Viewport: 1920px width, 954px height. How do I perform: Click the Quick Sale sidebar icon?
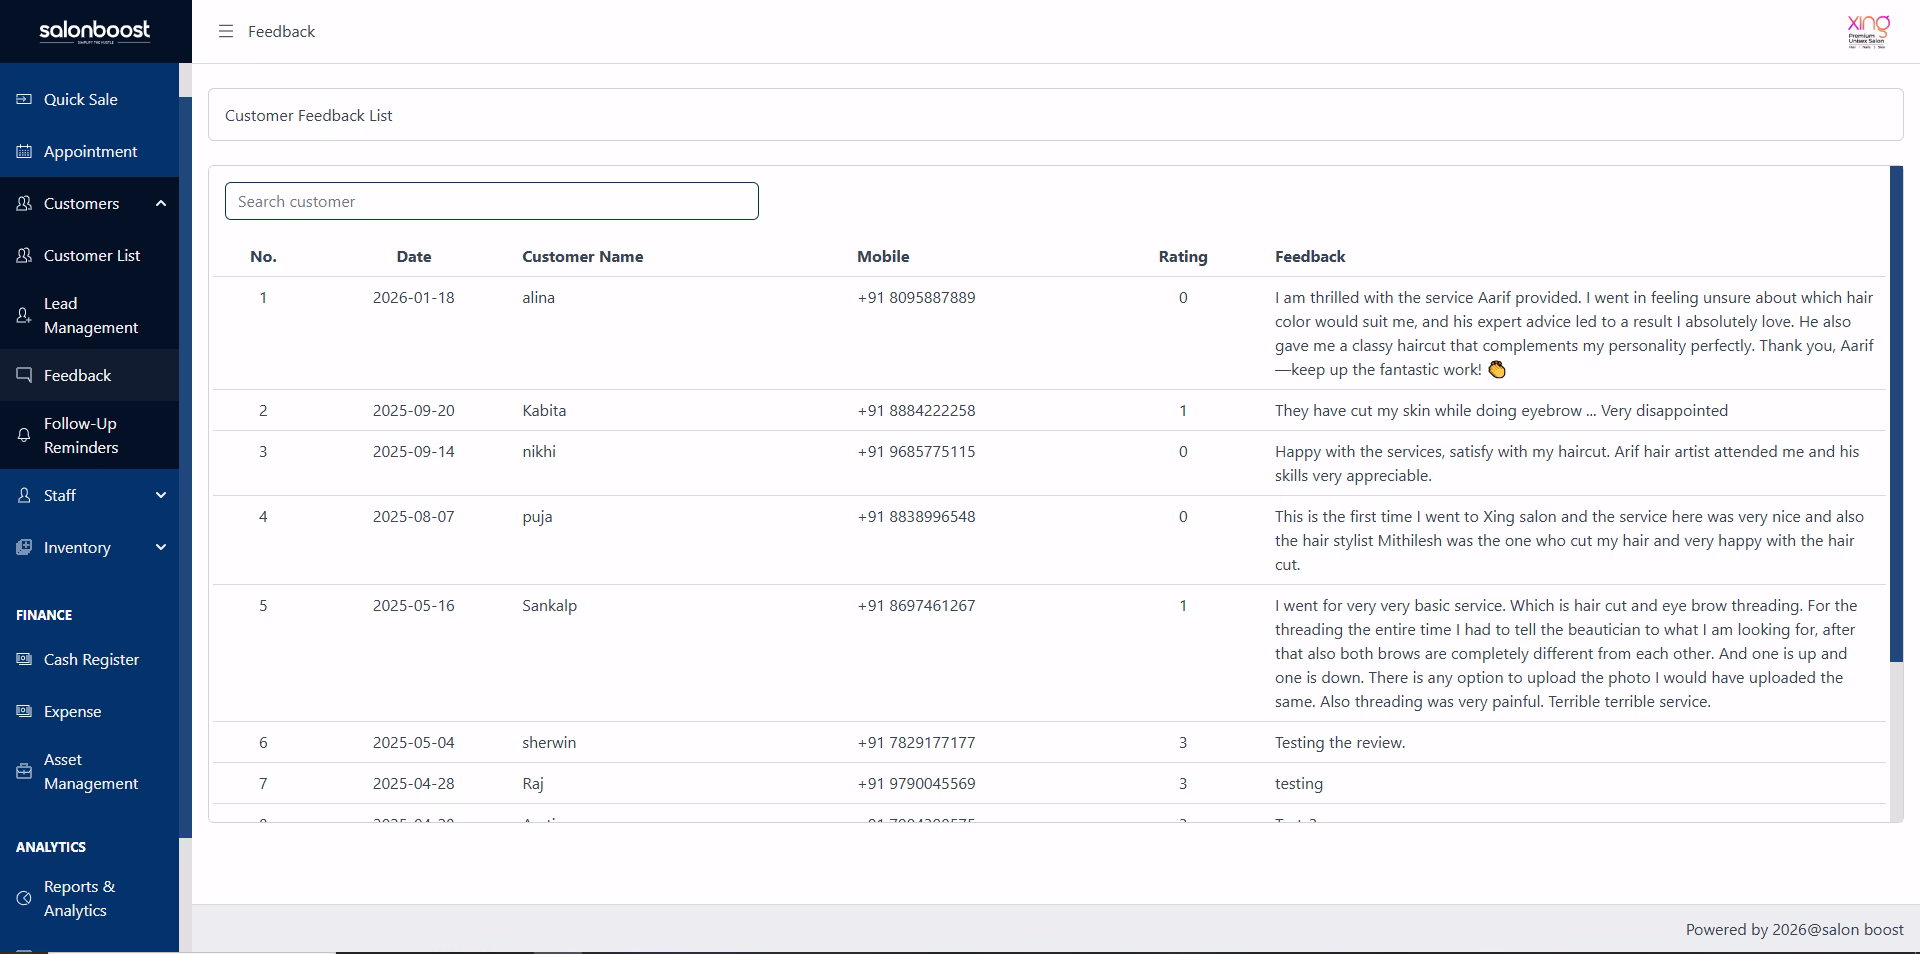pyautogui.click(x=24, y=99)
